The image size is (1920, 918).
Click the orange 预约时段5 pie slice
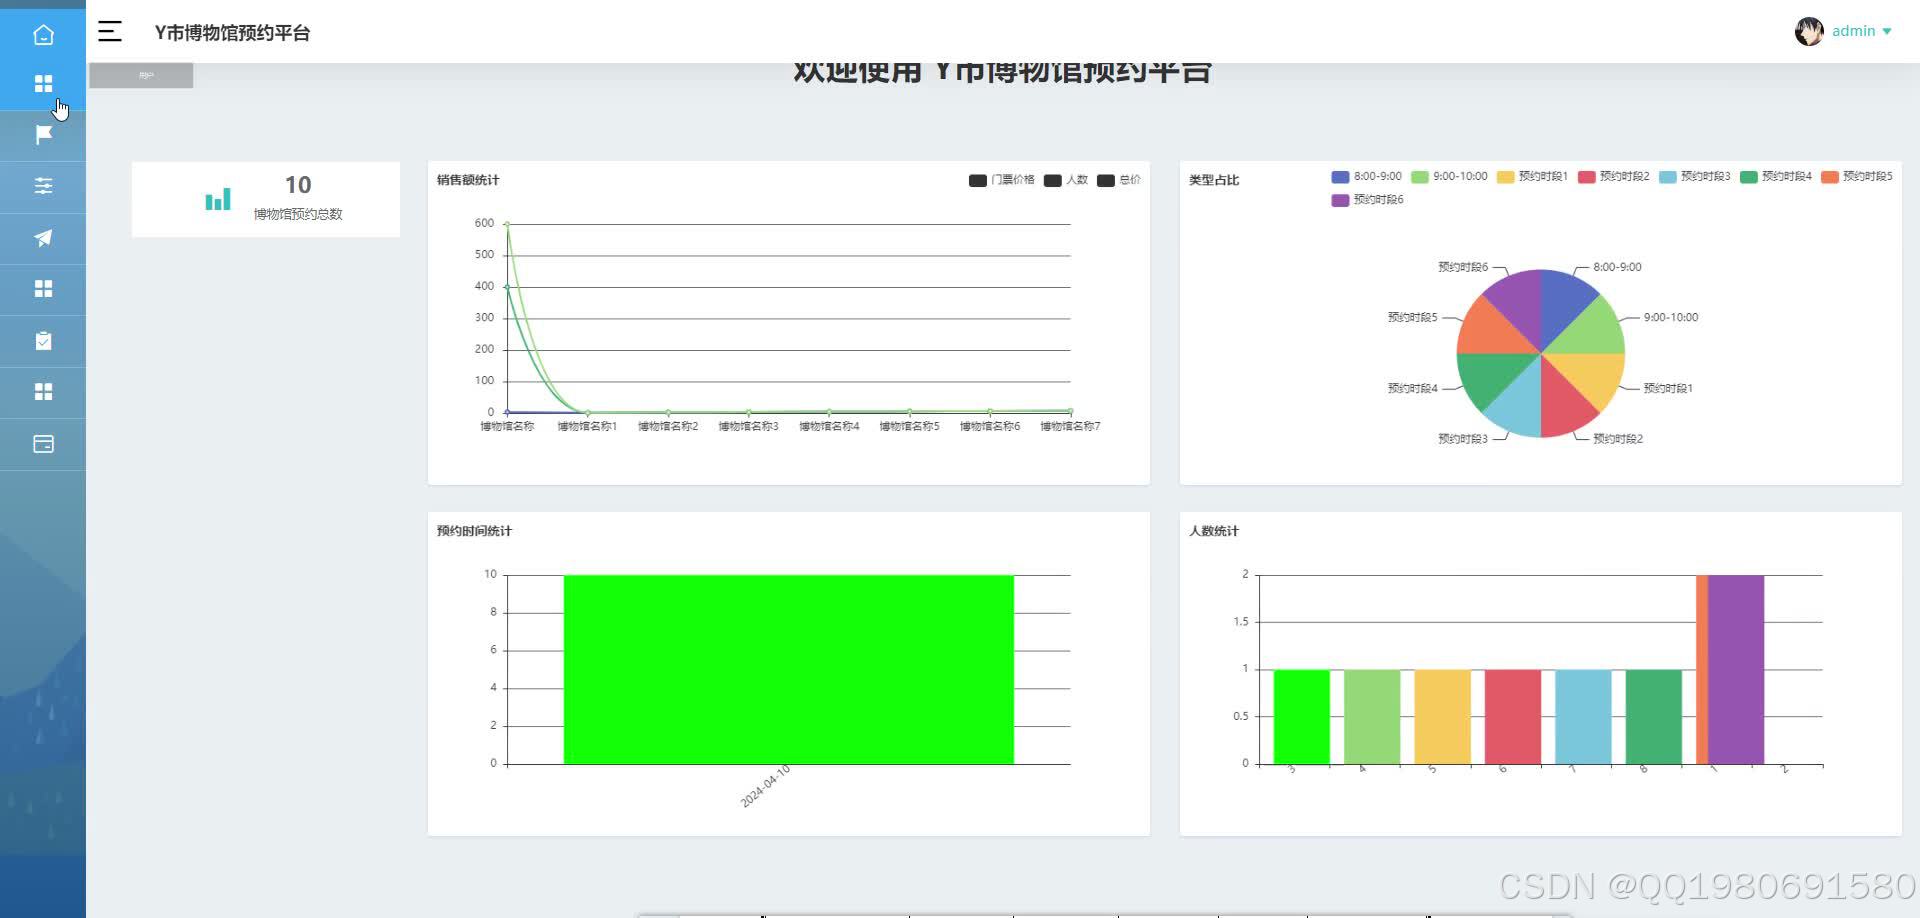coord(1491,331)
